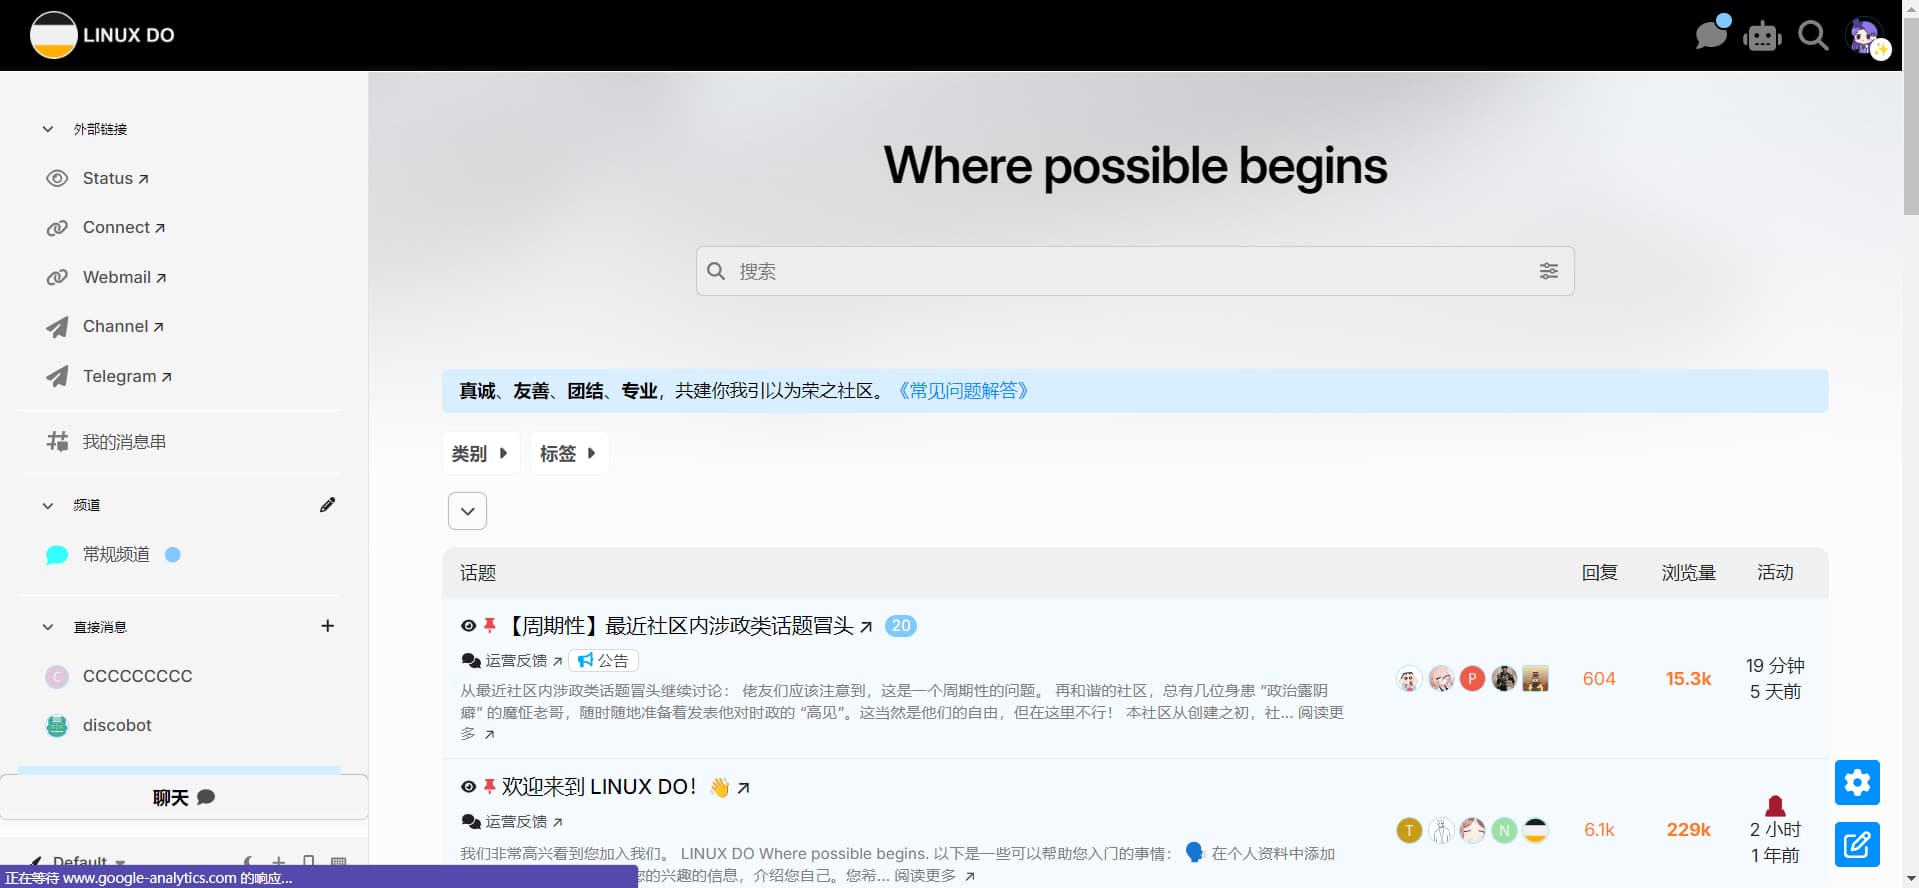Open the LINUX DO home logo
The height and width of the screenshot is (888, 1919).
[103, 35]
